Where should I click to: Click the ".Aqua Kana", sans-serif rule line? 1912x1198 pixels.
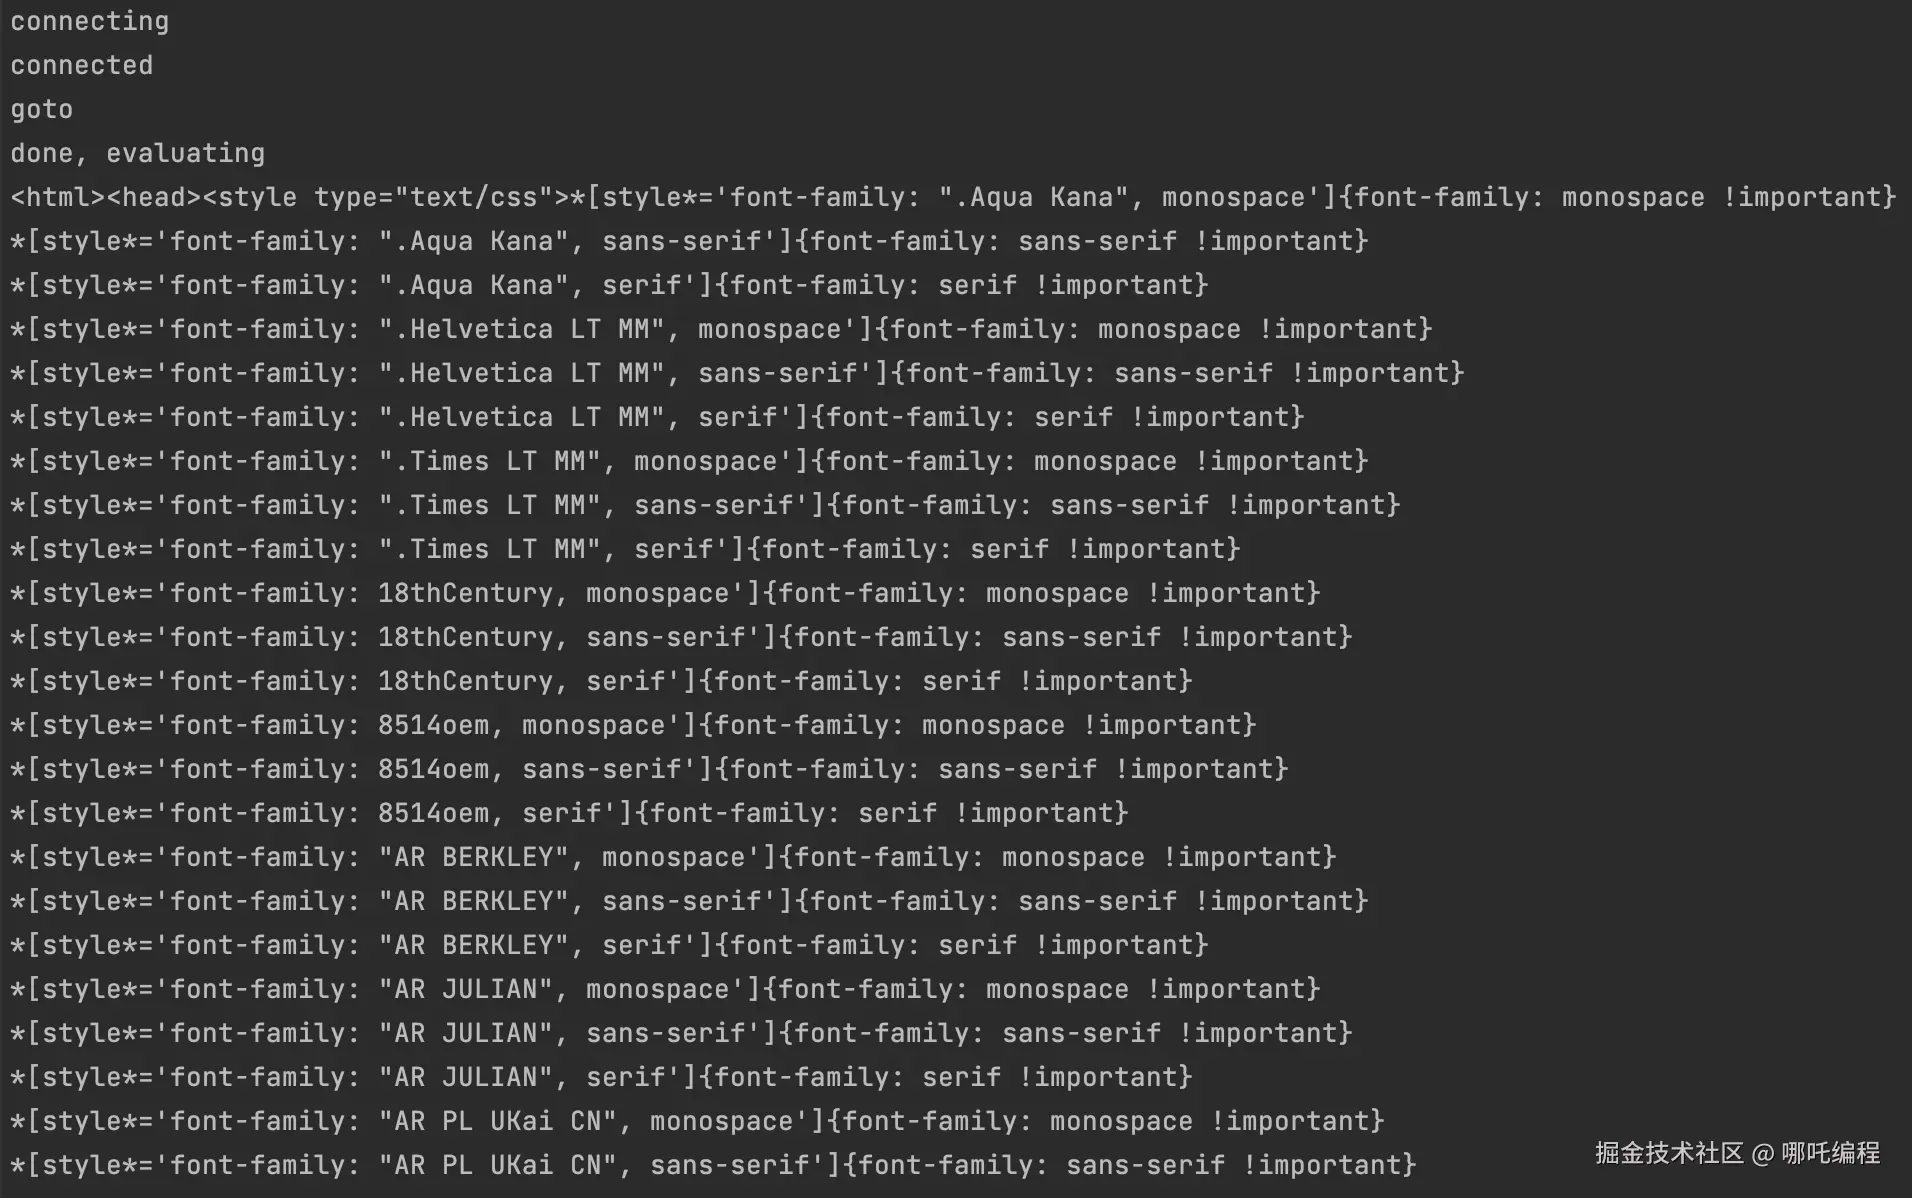[x=688, y=241]
